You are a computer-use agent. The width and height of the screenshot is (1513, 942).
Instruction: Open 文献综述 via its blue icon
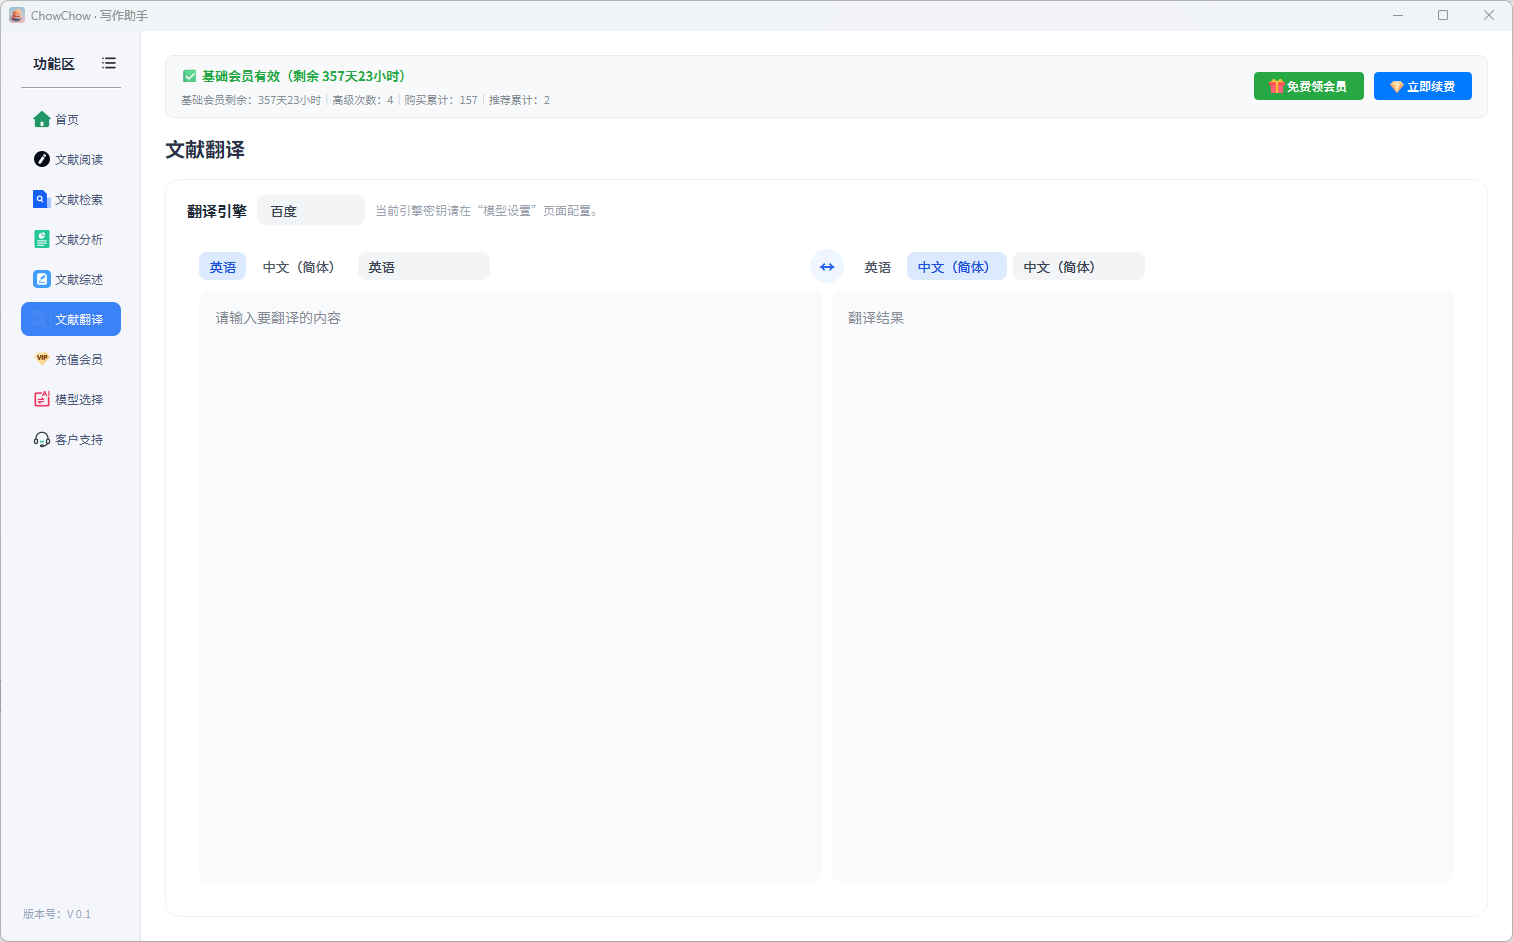coord(41,280)
